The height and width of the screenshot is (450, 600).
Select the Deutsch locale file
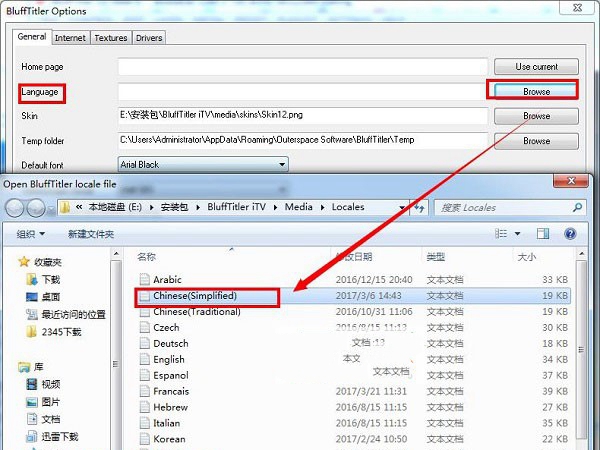coord(353,344)
